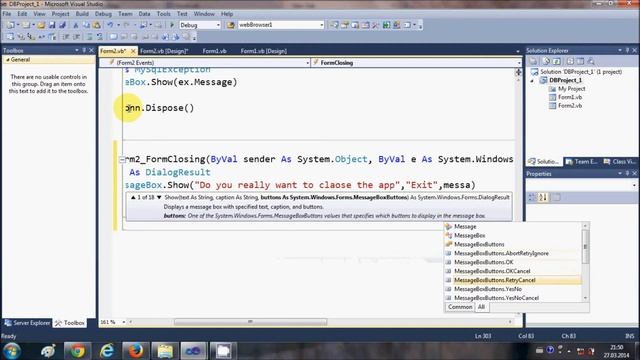Screen dimensions: 640x360
Task: Collapse the General group in Toolbox
Action: (x=7, y=60)
